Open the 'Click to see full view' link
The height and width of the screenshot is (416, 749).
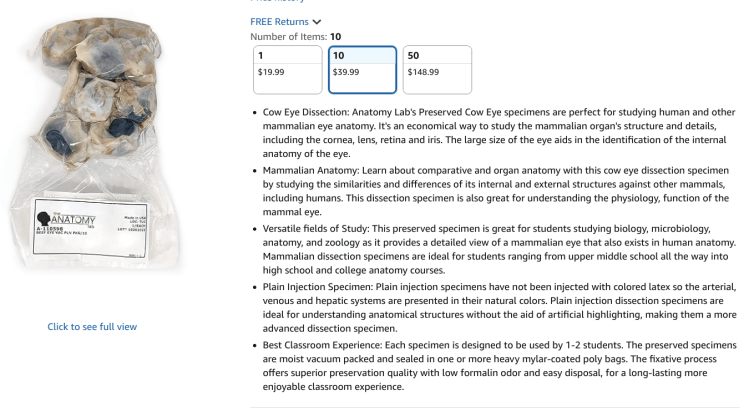click(92, 327)
